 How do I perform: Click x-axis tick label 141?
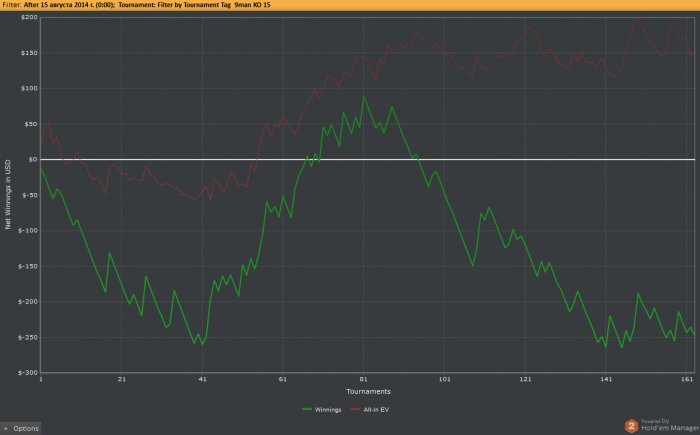tap(606, 379)
